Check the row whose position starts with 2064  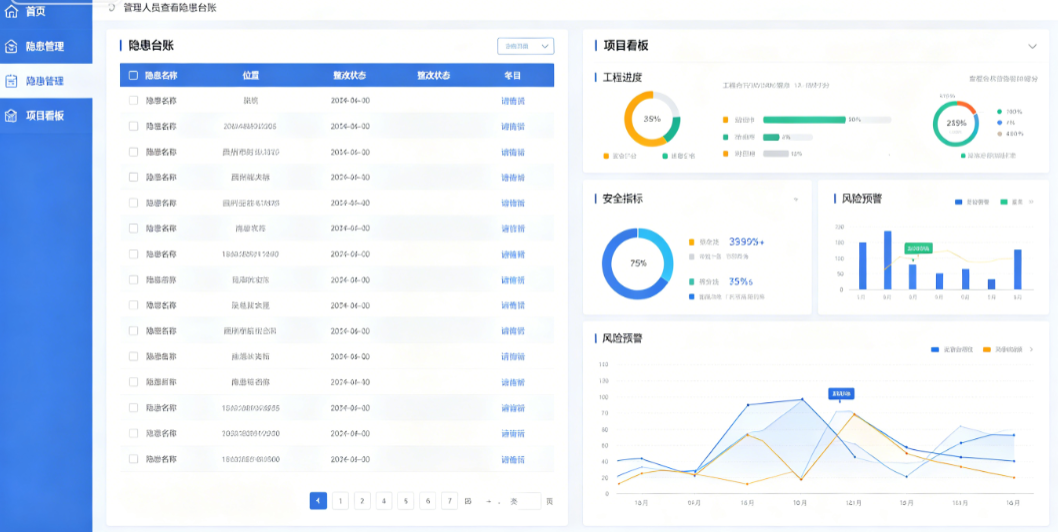(133, 126)
